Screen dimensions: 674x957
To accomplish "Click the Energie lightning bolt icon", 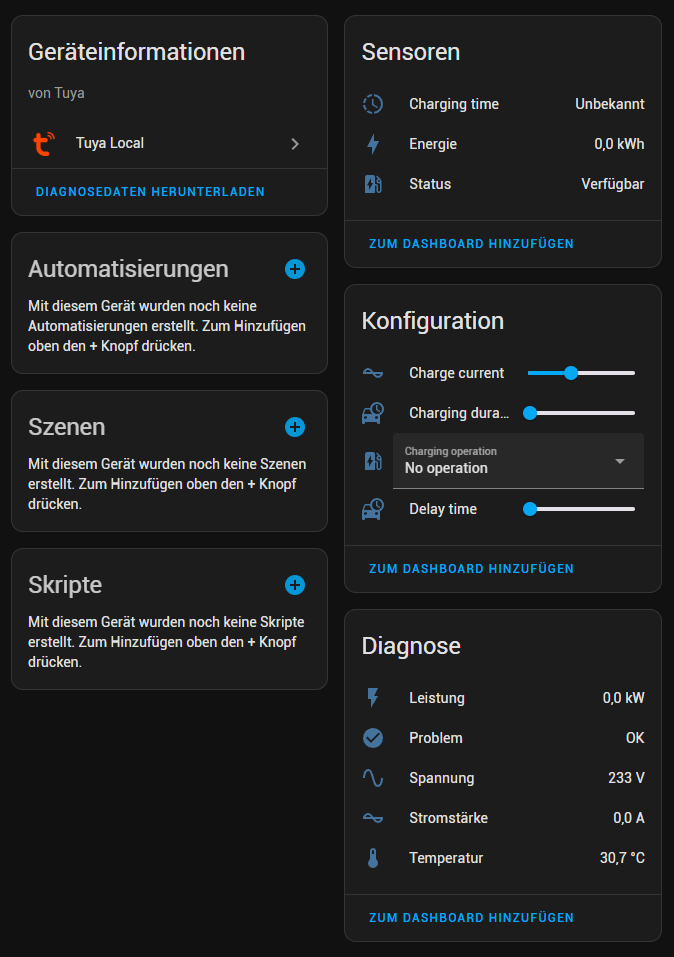I will click(x=373, y=144).
